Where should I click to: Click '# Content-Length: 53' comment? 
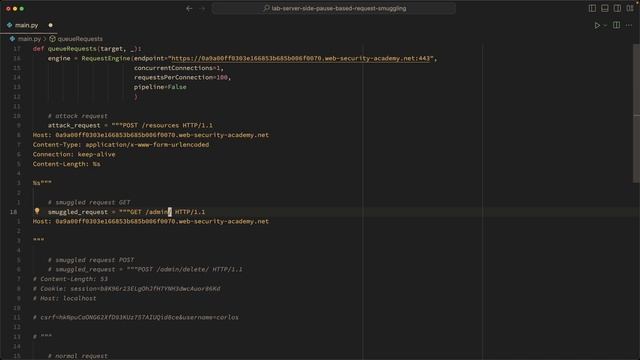coord(70,279)
